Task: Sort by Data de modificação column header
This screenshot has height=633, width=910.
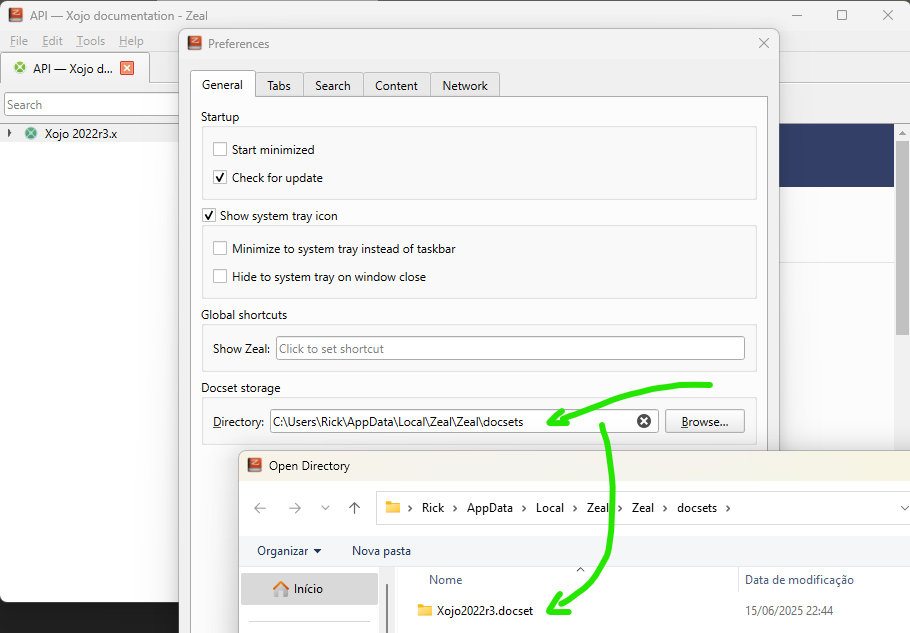Action: click(x=799, y=580)
